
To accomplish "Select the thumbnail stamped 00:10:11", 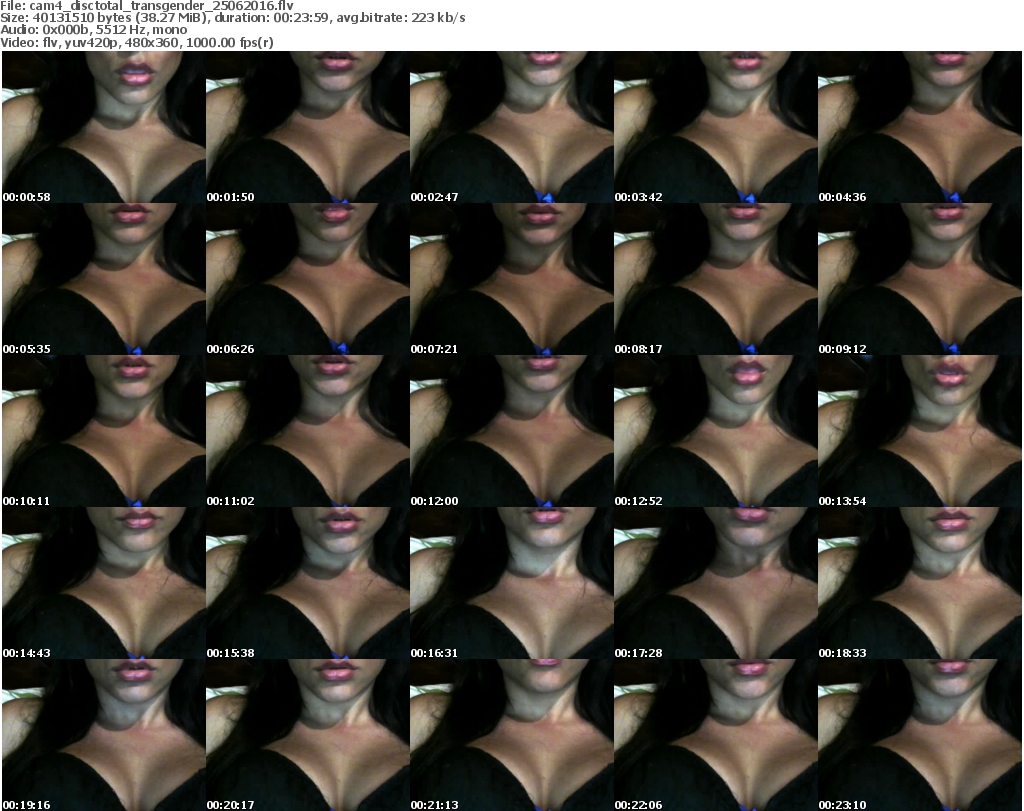I will (x=104, y=431).
